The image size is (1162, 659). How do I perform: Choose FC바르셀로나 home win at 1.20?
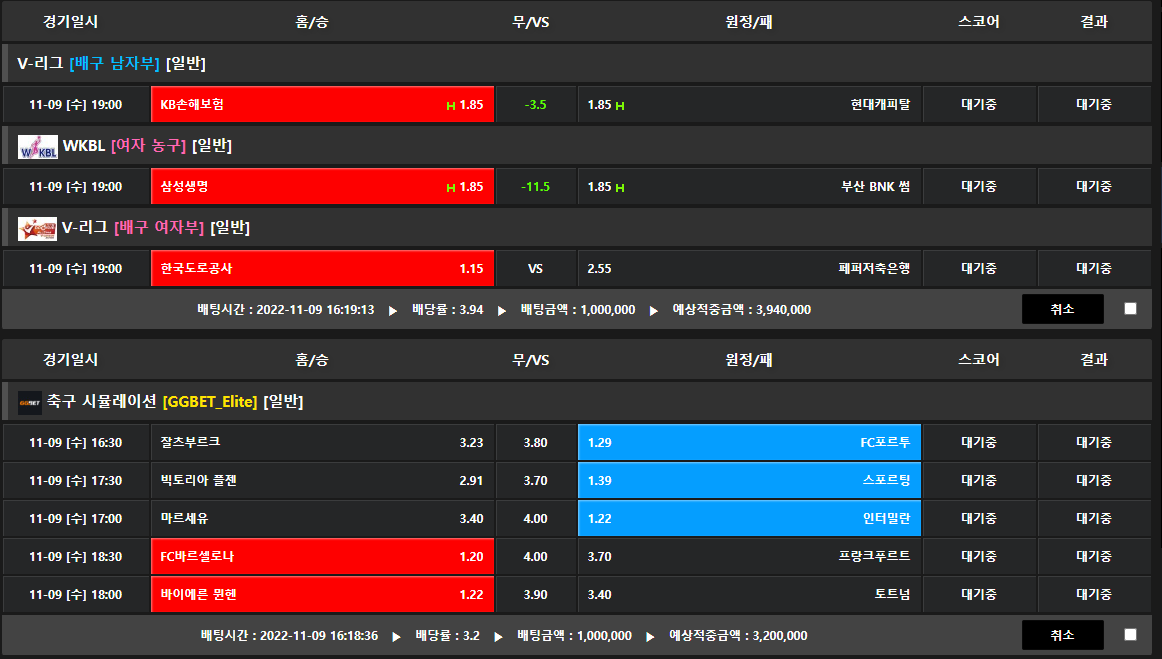tap(322, 557)
